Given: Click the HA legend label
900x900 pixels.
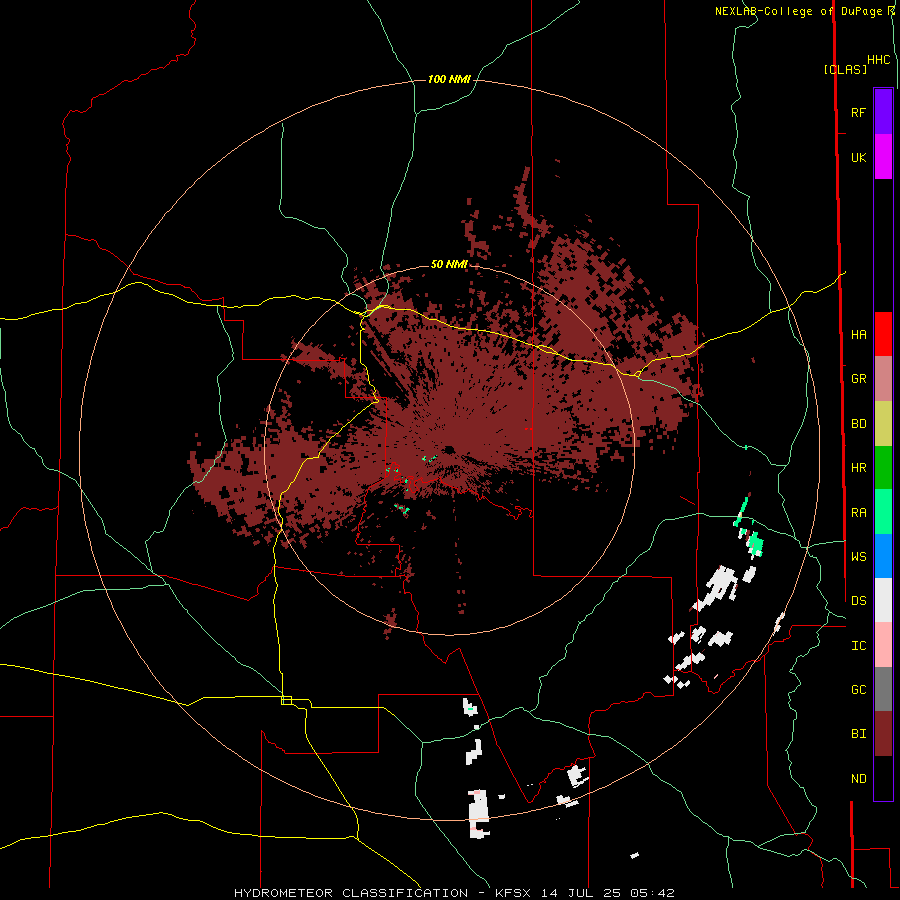Looking at the screenshot, I should [x=858, y=335].
